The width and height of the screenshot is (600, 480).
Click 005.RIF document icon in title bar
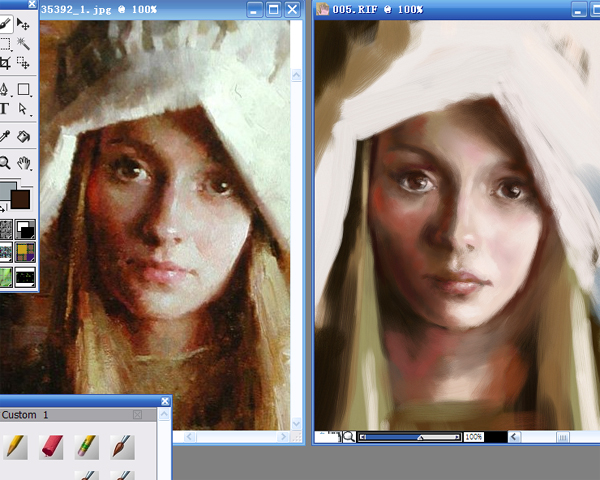tap(322, 9)
